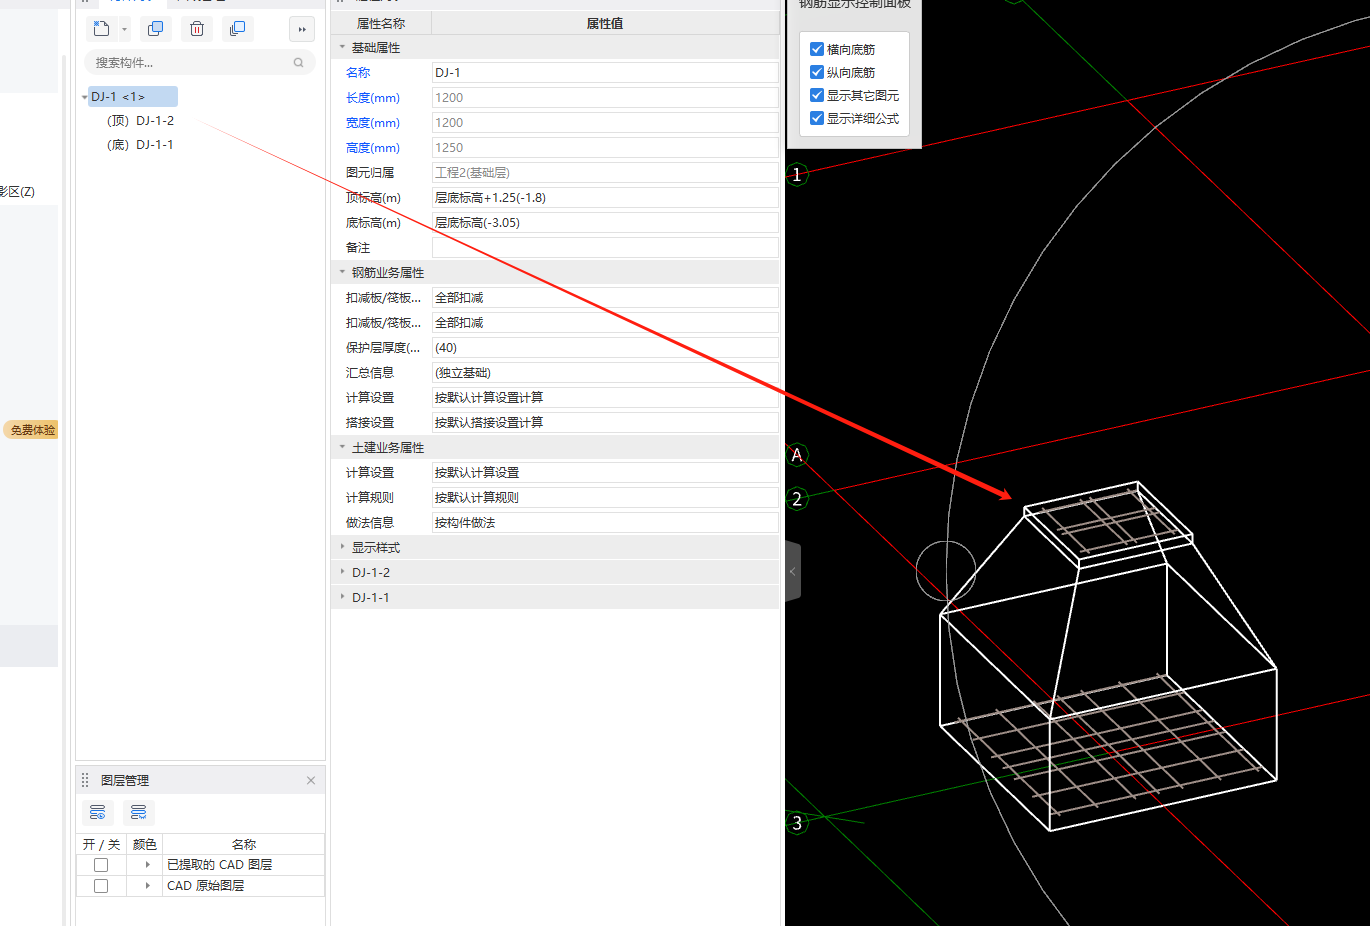This screenshot has width=1370, height=926.
Task: Click the 高度(mm) value 1250
Action: (x=605, y=147)
